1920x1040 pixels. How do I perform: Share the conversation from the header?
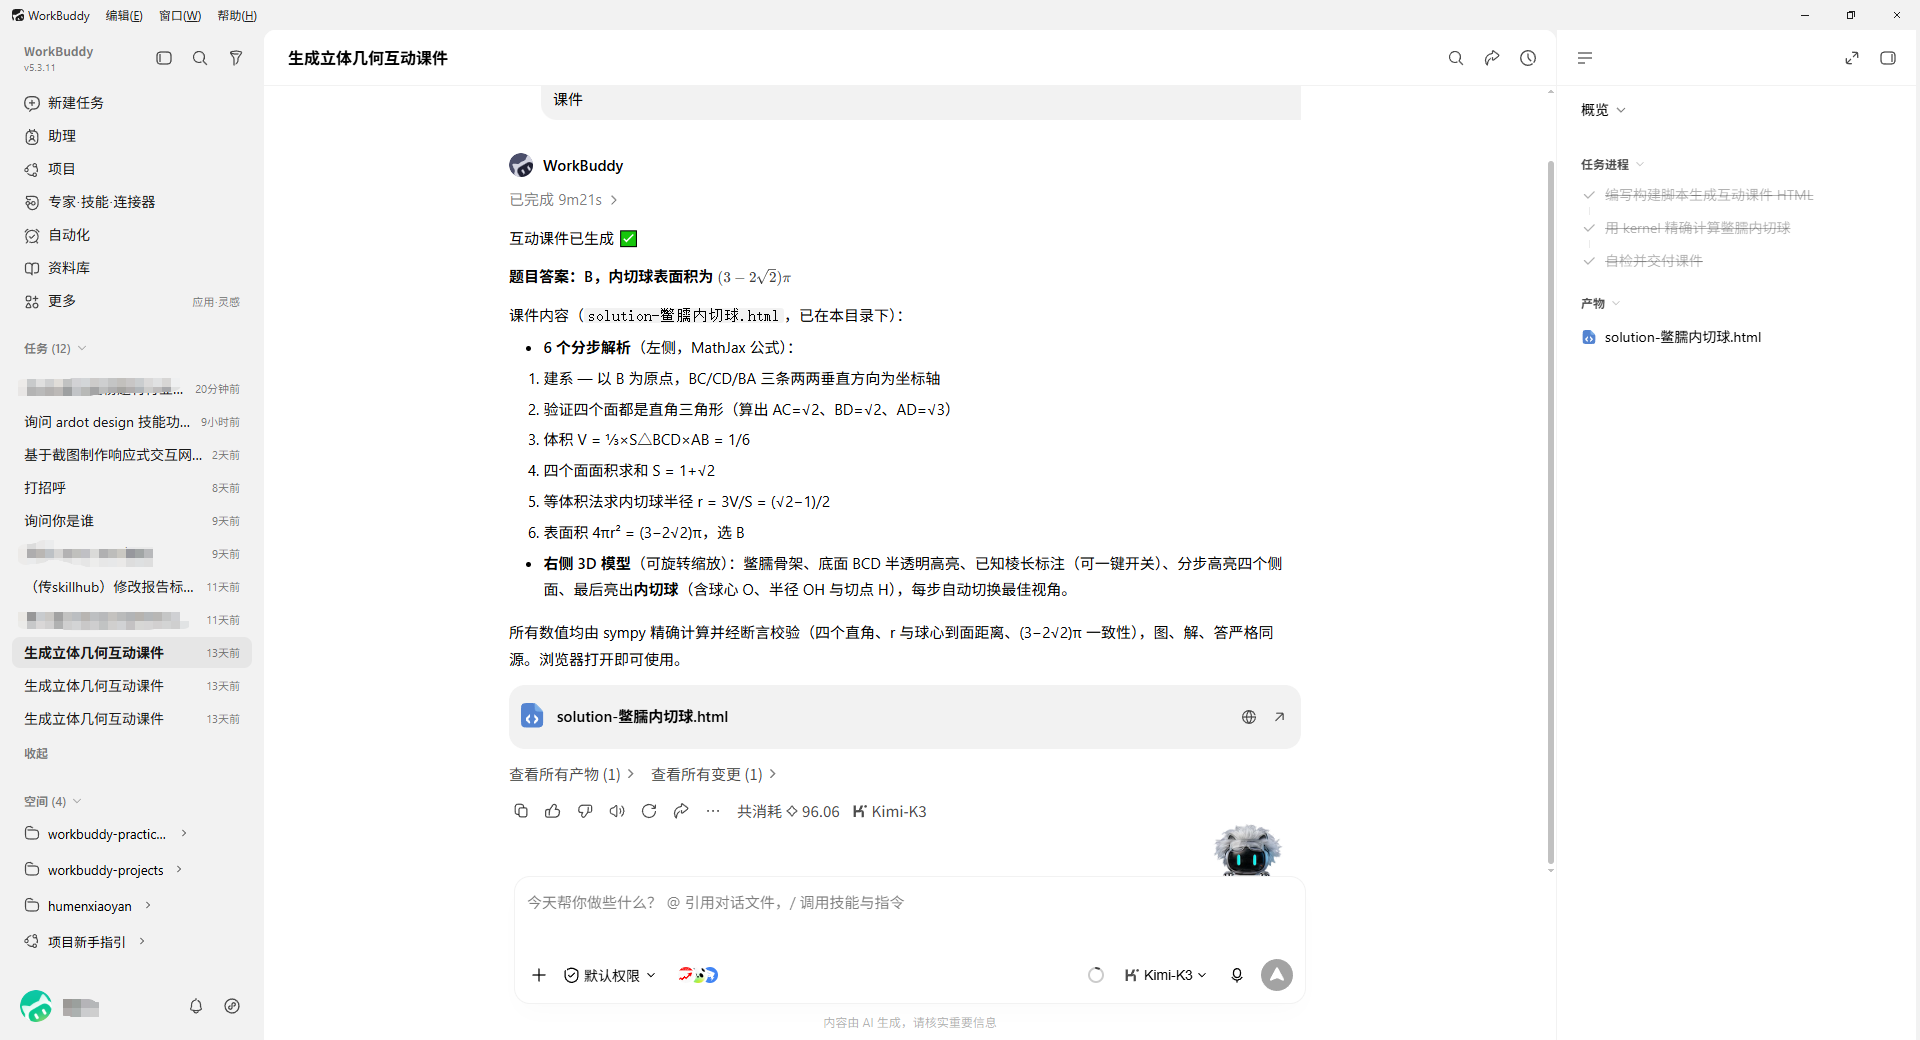1492,58
